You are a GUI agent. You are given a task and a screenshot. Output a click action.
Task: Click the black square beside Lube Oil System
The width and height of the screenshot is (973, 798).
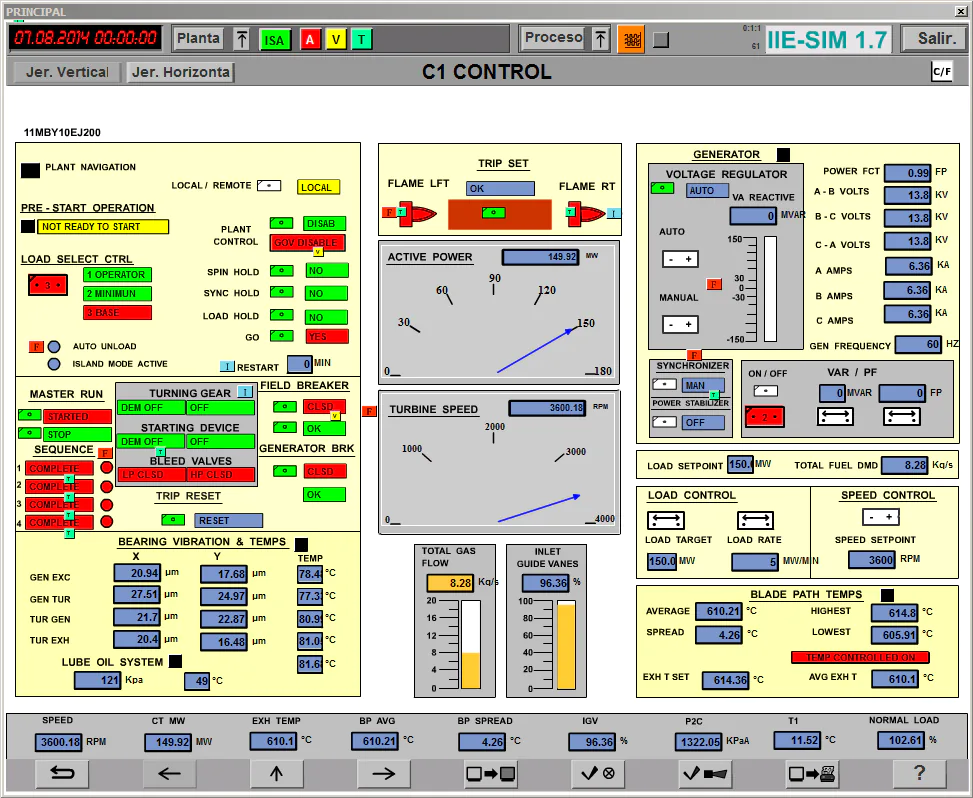(176, 661)
